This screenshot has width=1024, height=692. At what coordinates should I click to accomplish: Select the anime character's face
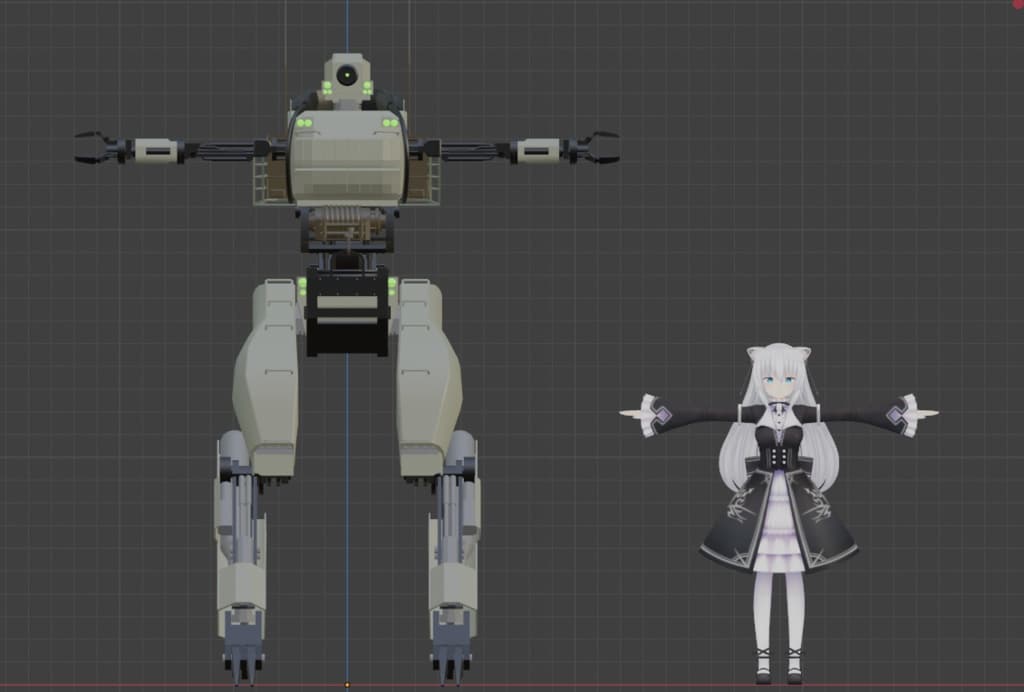[x=778, y=384]
